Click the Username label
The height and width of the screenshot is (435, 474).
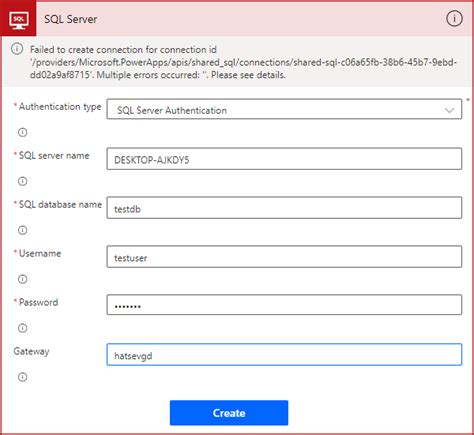point(40,253)
